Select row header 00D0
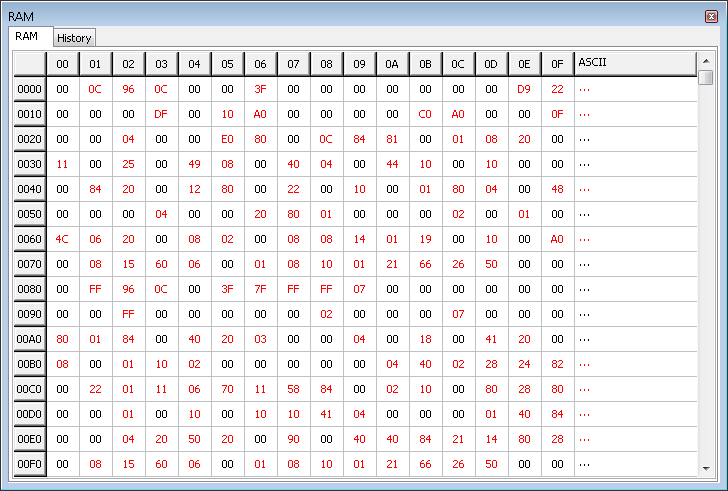 pos(30,415)
